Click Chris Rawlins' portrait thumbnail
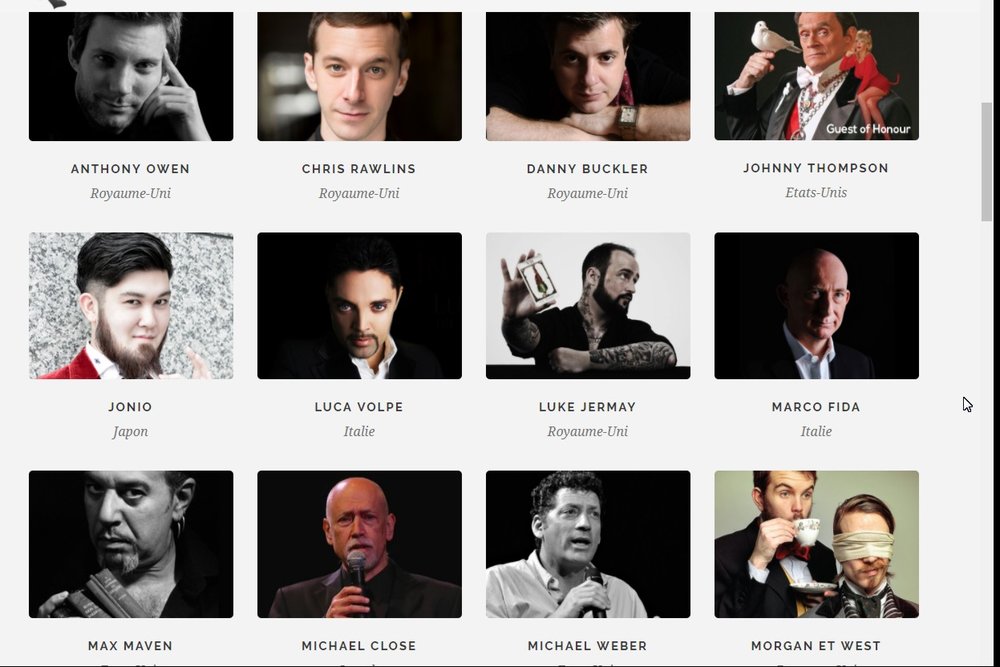This screenshot has width=1000, height=667. (x=359, y=76)
